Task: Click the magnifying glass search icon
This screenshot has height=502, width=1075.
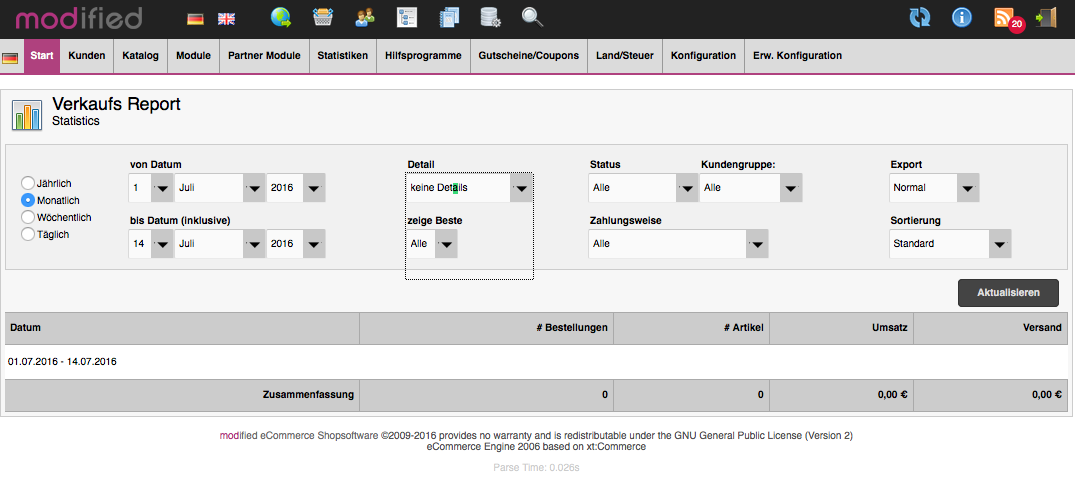Action: pyautogui.click(x=532, y=17)
